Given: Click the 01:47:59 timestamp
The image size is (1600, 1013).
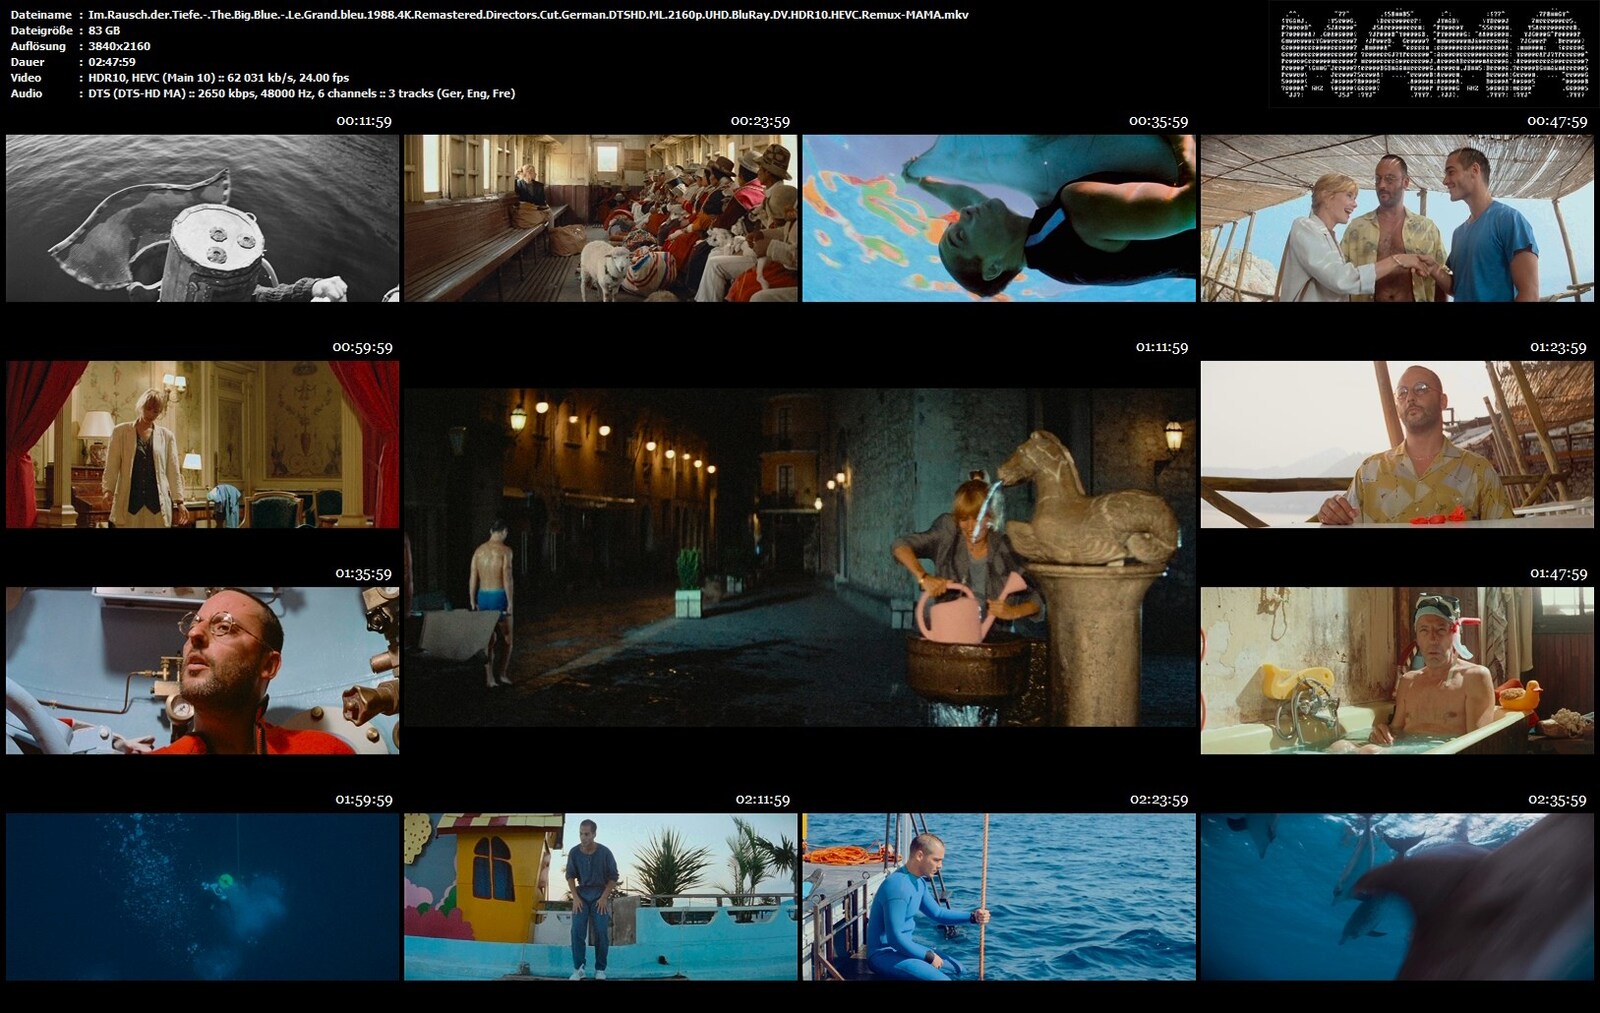Looking at the screenshot, I should click(1558, 573).
